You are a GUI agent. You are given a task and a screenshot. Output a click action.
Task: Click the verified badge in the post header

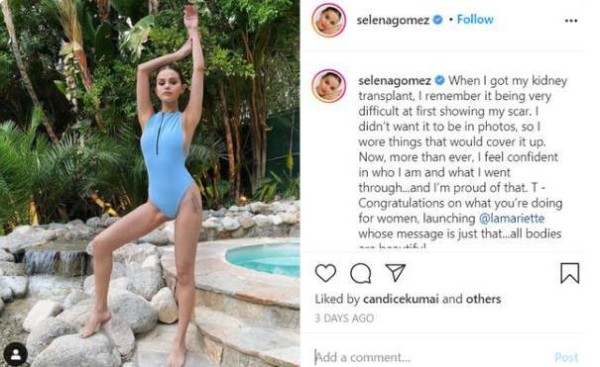pyautogui.click(x=437, y=20)
